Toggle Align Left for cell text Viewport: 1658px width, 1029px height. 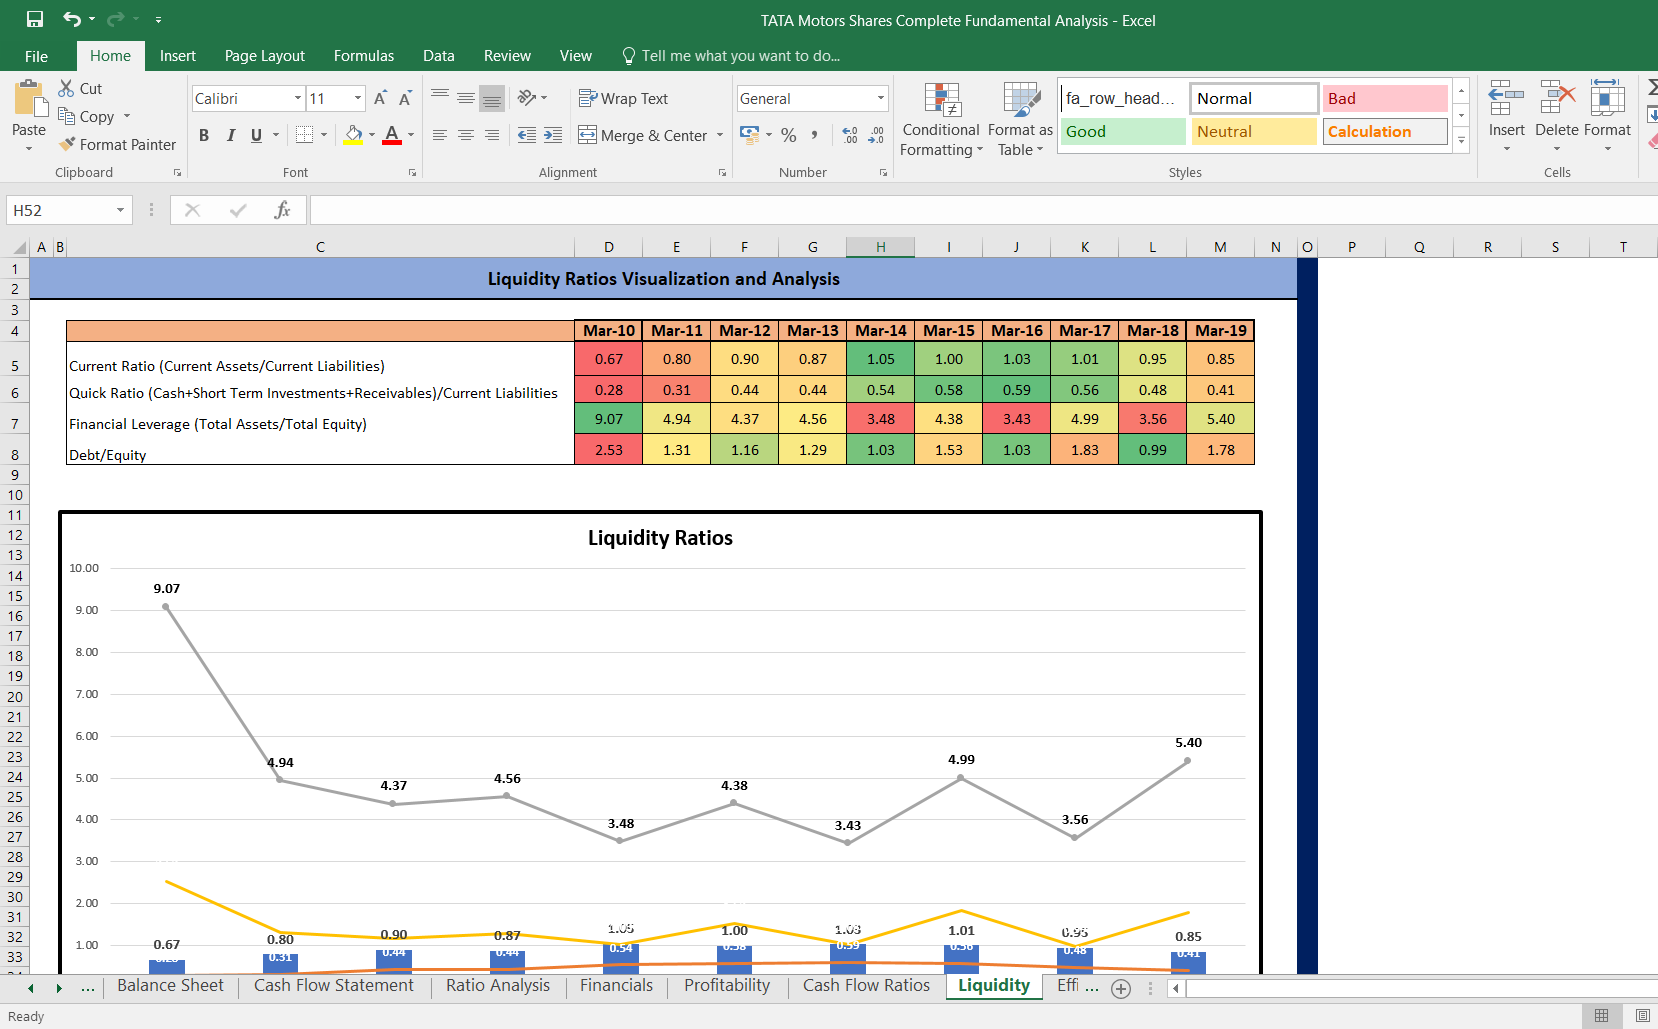(440, 134)
